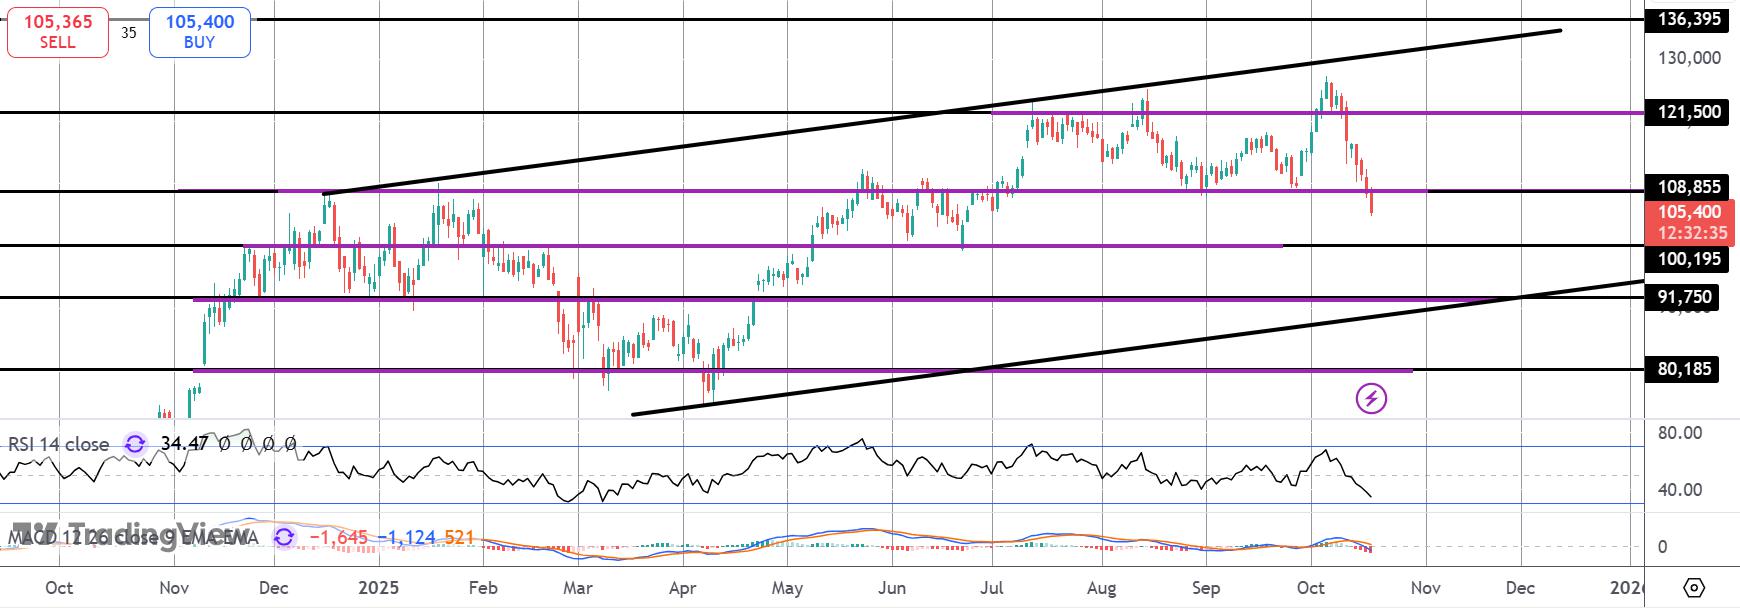Click the spread value 35 between Sell and Buy

click(x=129, y=32)
